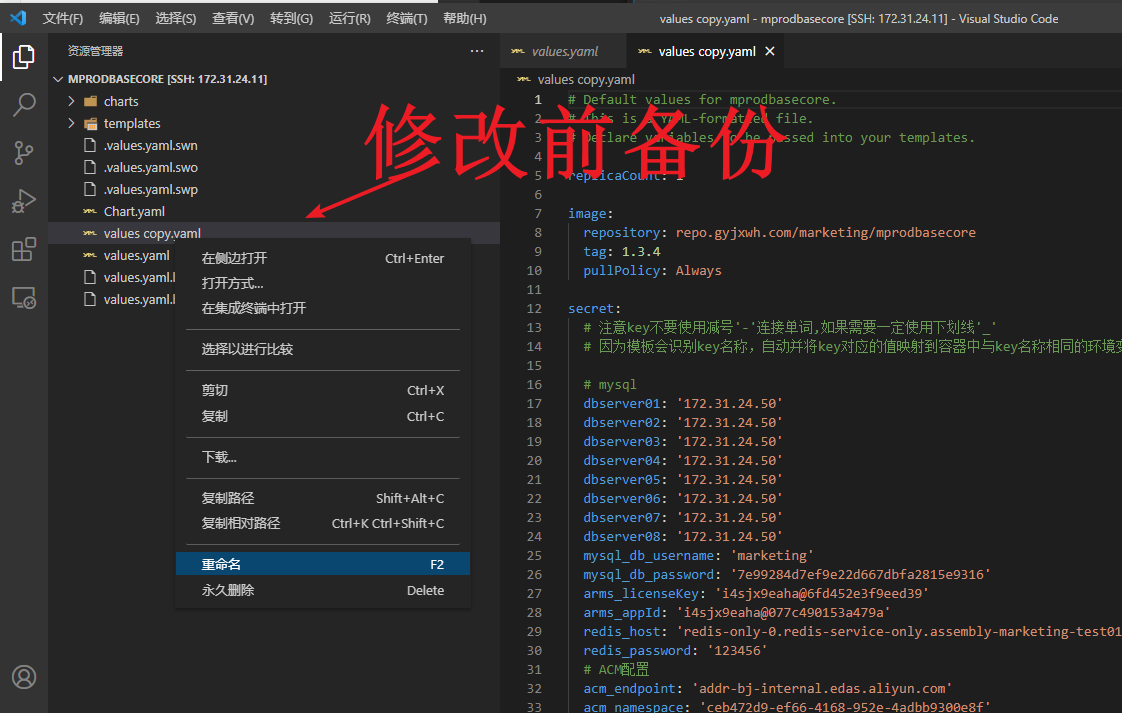This screenshot has height=713, width=1122.
Task: Click the arms_licenseKey key
Action: [x=640, y=593]
